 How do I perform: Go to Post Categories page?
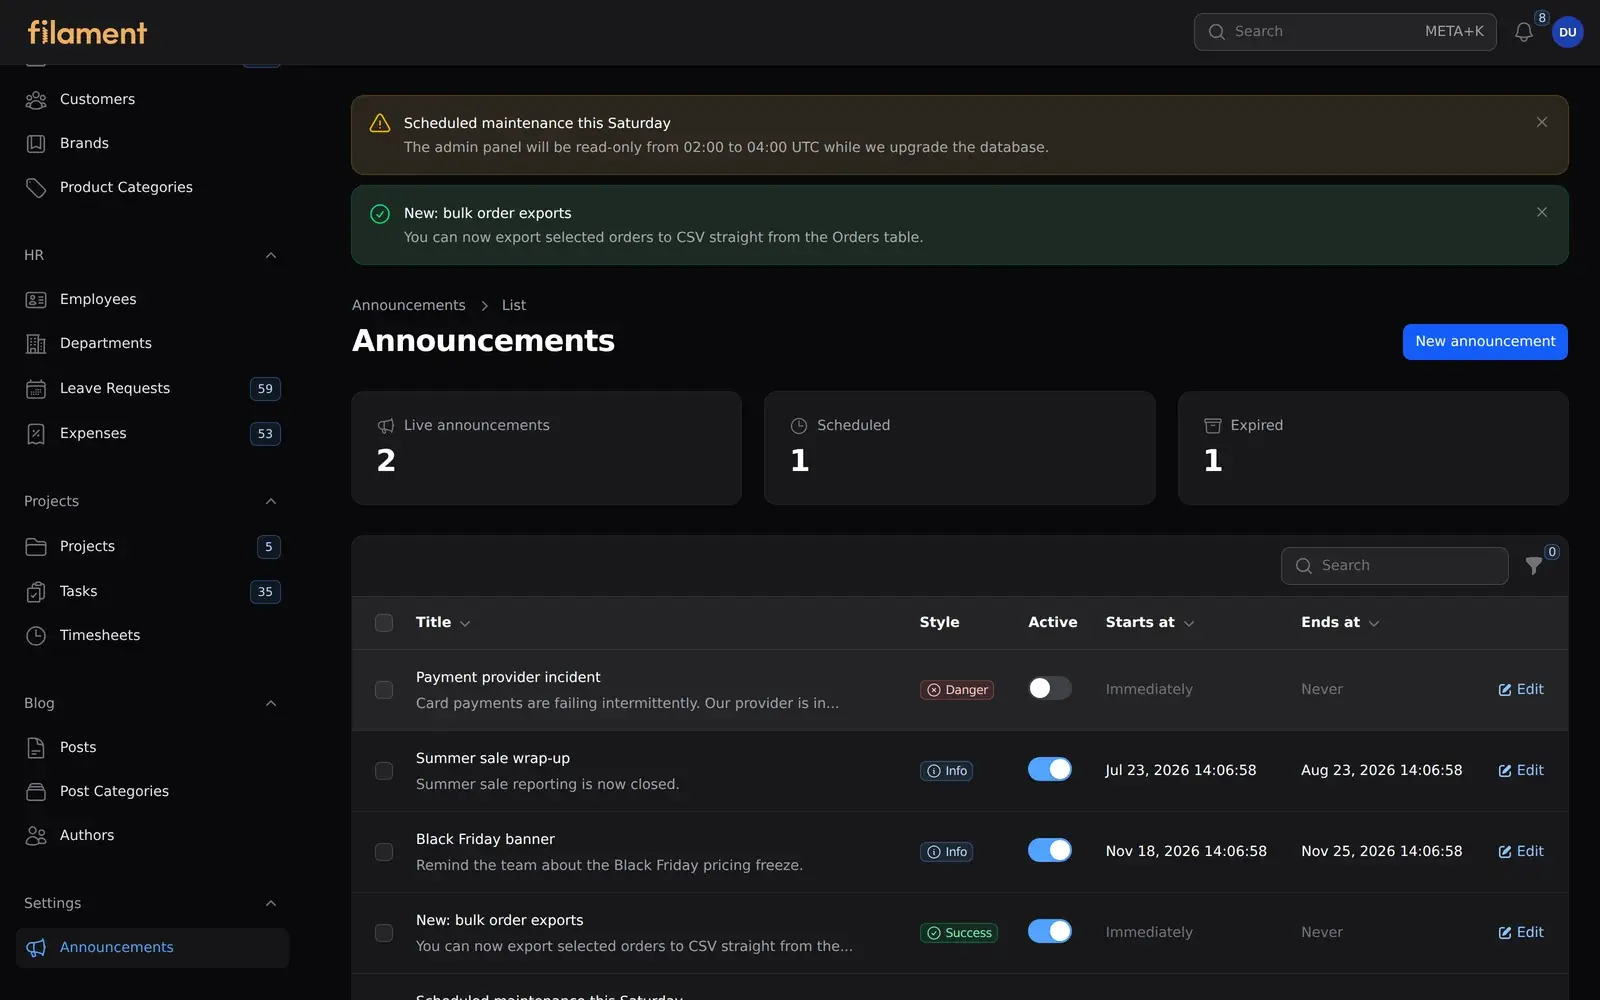tap(152, 791)
